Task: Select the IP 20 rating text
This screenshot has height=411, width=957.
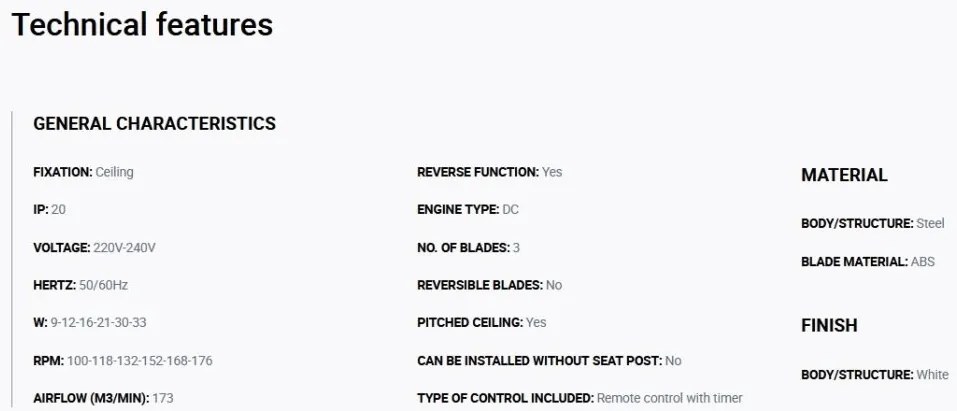Action: pyautogui.click(x=49, y=209)
